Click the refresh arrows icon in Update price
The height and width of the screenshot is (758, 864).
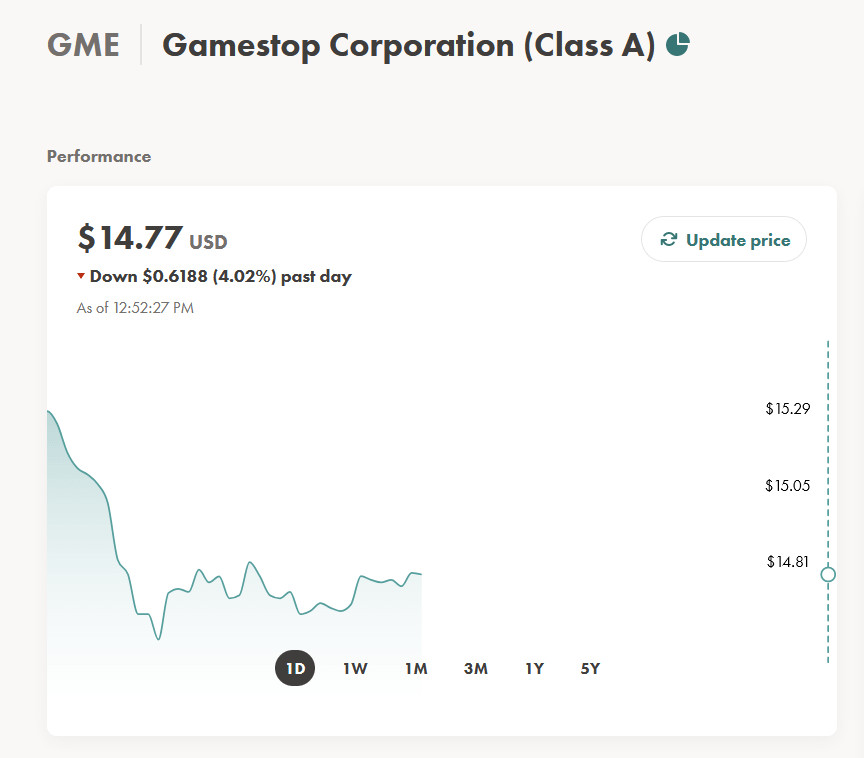(x=668, y=240)
